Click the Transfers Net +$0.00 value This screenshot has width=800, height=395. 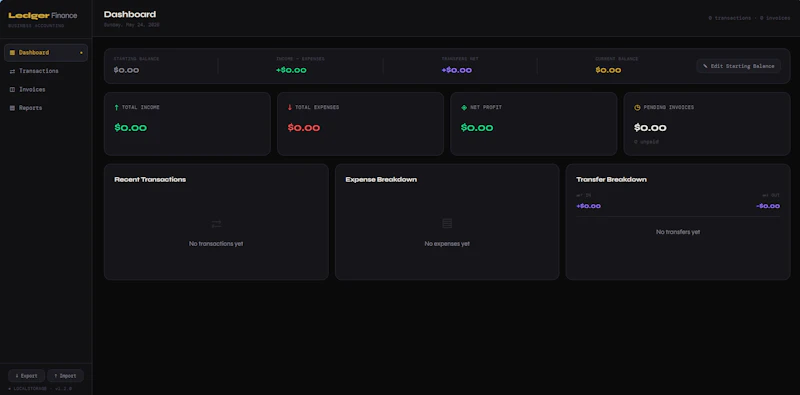[457, 70]
